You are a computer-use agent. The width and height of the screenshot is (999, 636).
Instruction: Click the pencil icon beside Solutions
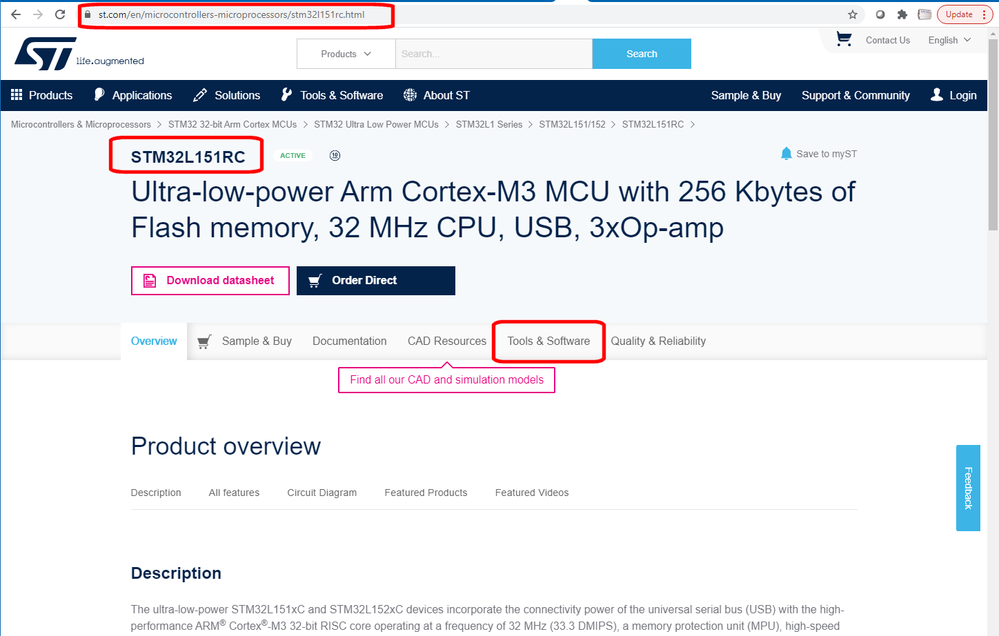click(200, 95)
